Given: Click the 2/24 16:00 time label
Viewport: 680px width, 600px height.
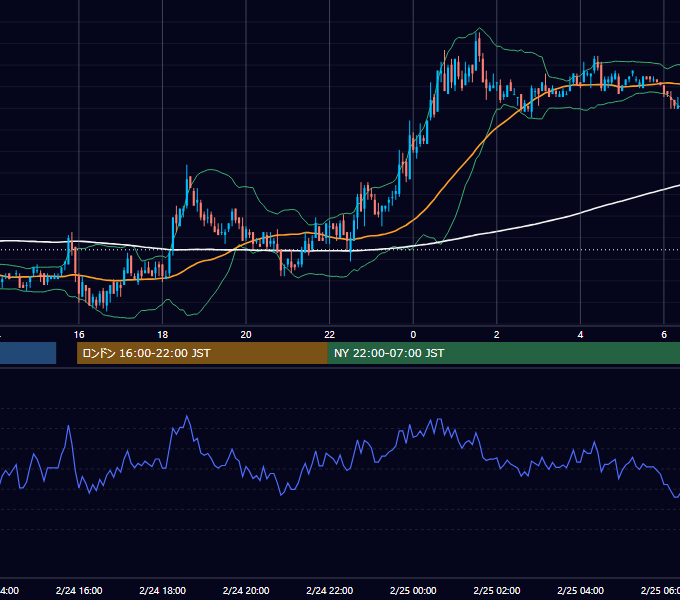Looking at the screenshot, I should 79,590.
